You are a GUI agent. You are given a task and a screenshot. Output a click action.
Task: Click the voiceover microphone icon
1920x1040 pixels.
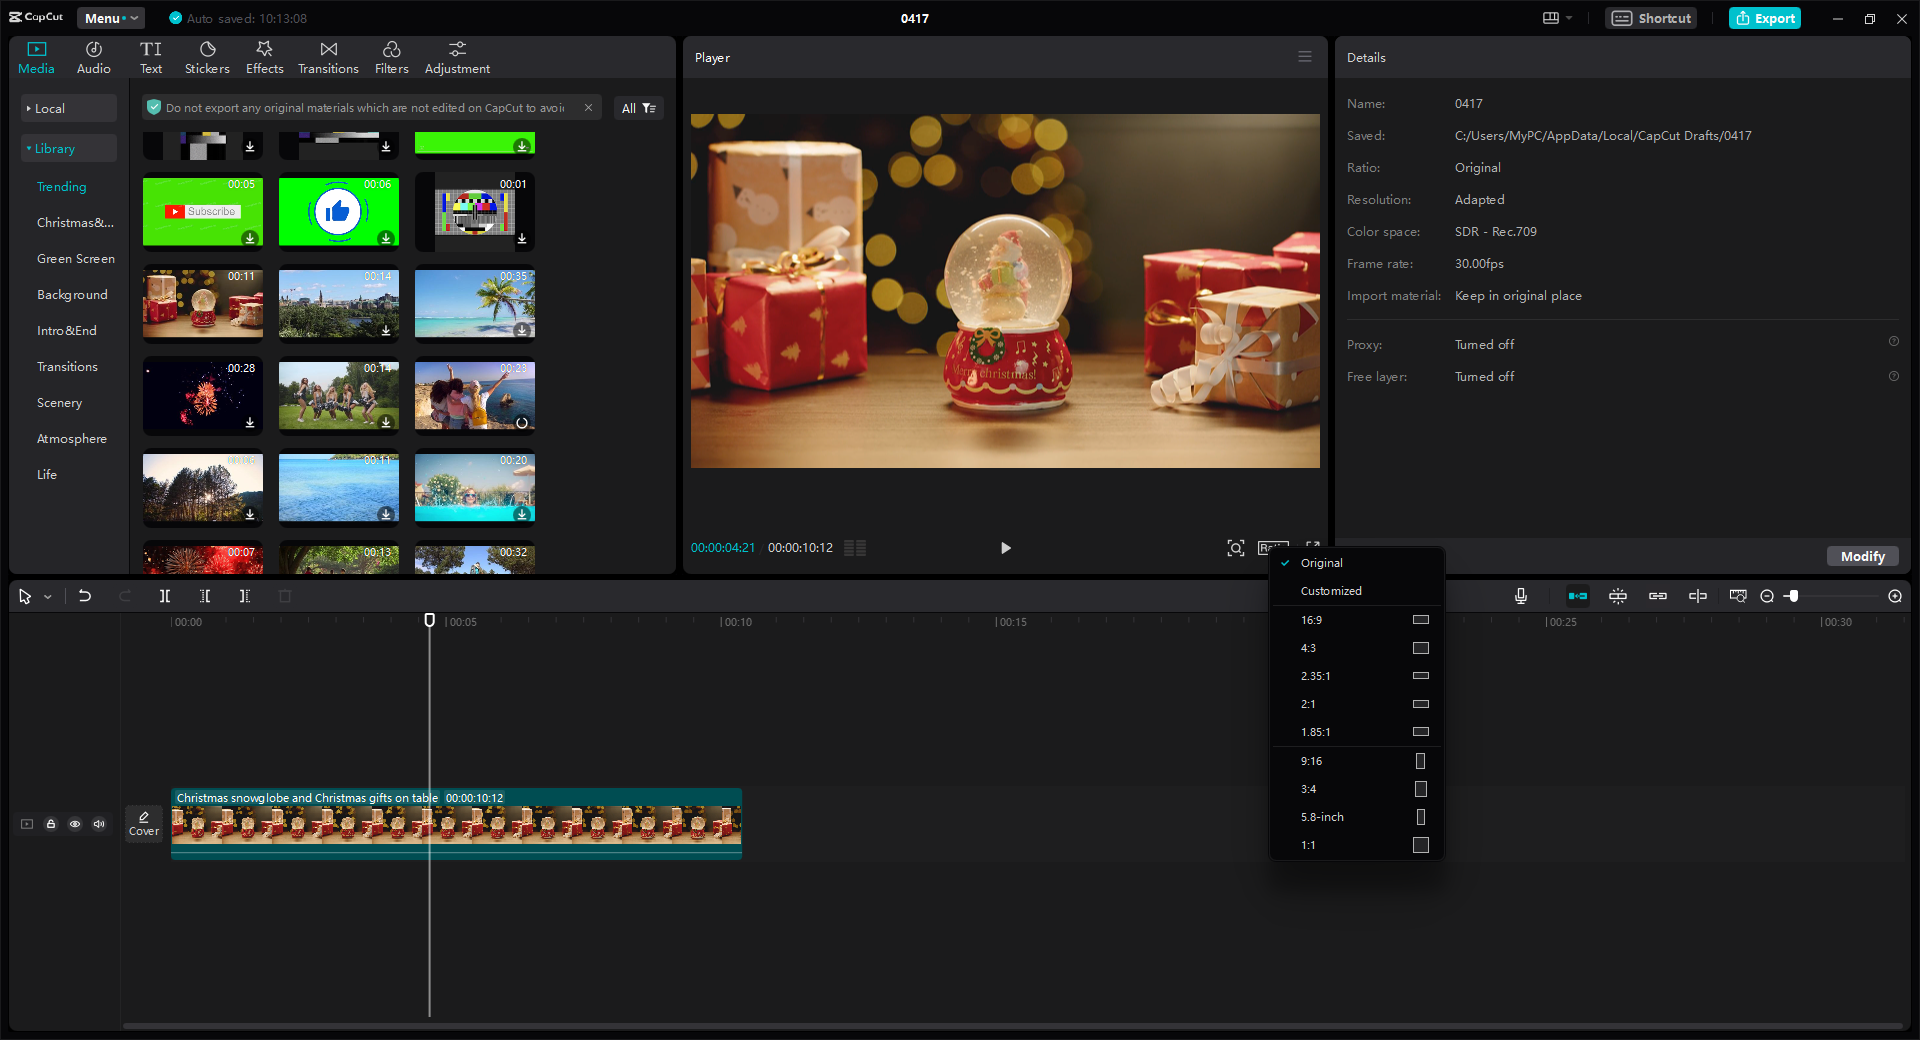click(1520, 596)
